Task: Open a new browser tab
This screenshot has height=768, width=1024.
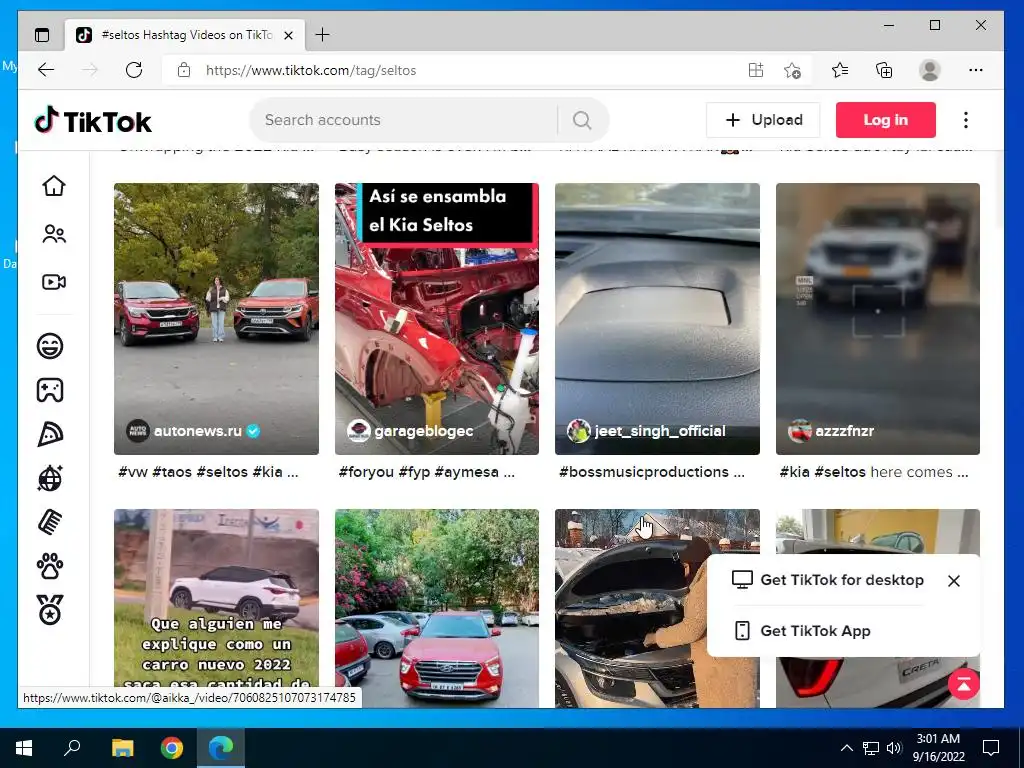Action: tap(322, 35)
